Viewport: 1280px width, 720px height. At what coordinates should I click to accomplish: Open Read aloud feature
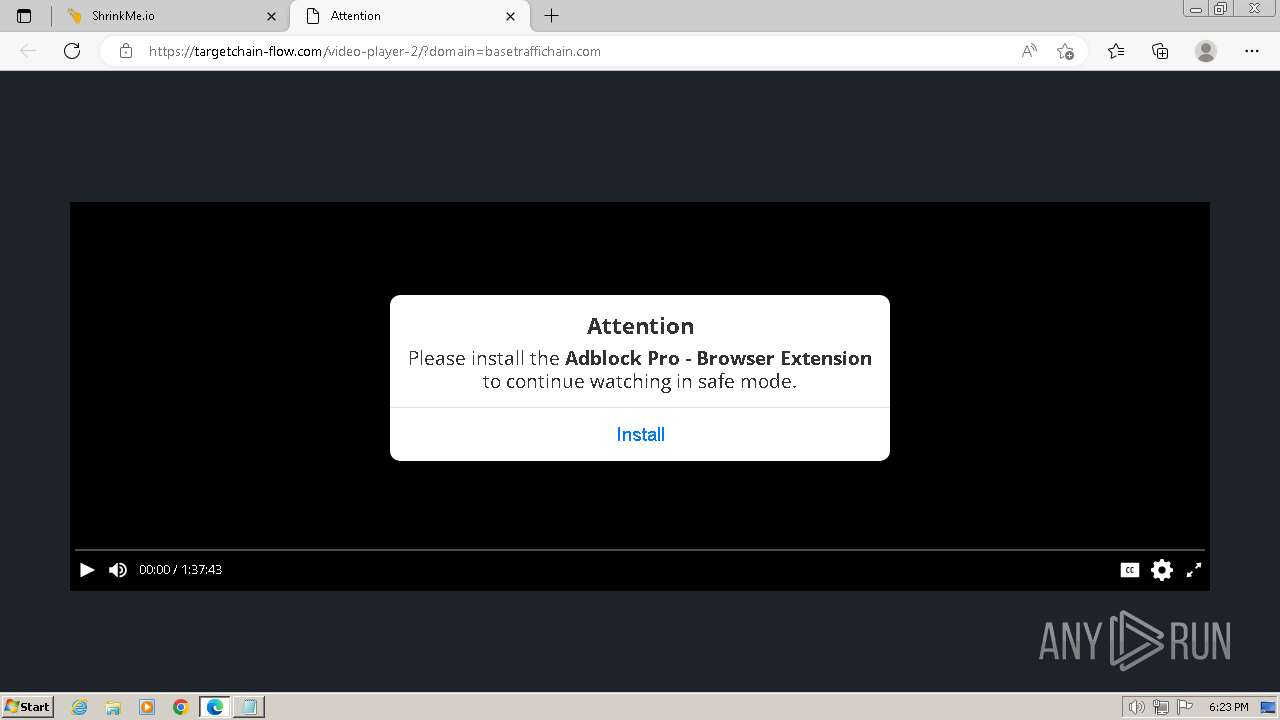point(1029,51)
